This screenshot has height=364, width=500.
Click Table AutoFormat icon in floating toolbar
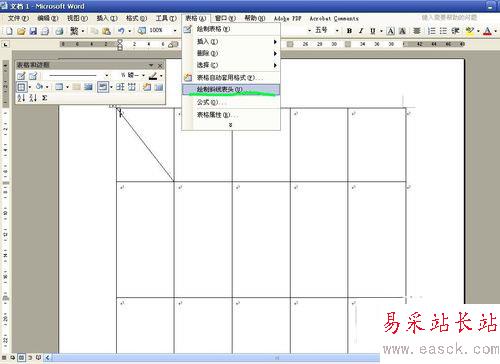147,87
